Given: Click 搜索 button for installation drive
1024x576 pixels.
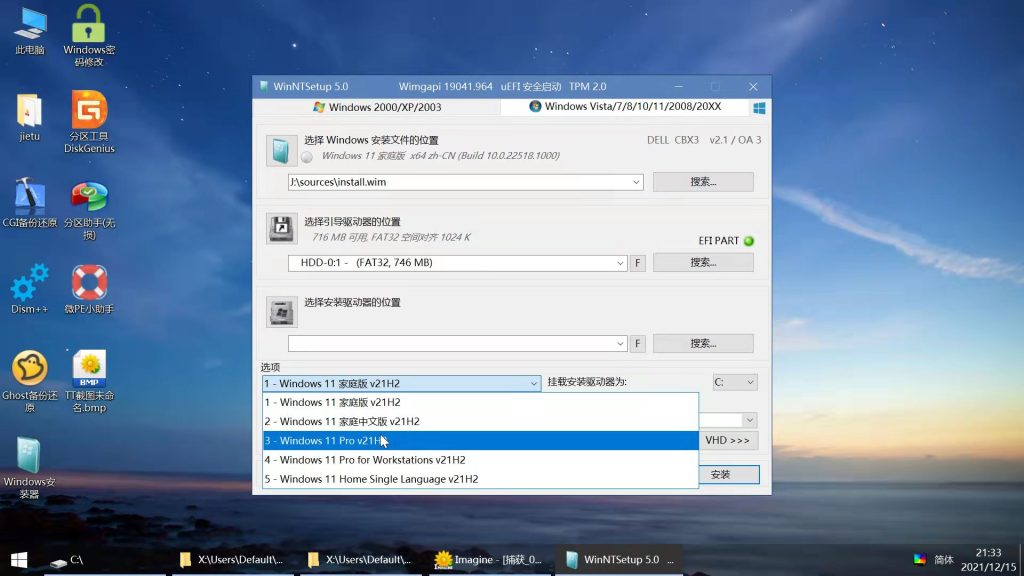Looking at the screenshot, I should [703, 344].
